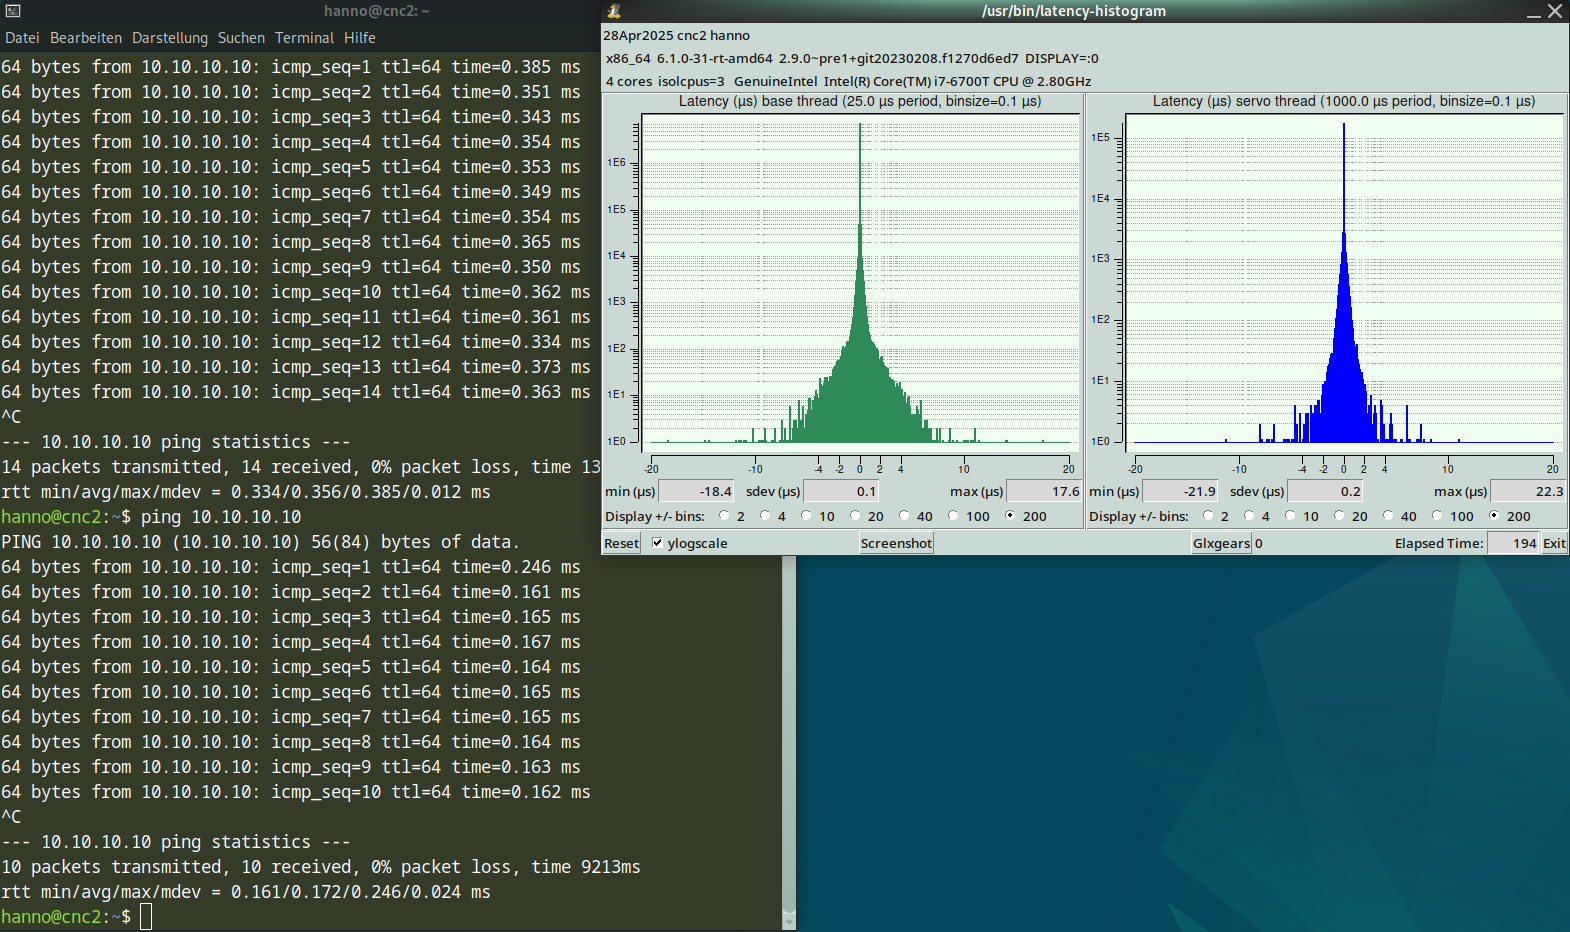Viewport: 1570px width, 932px height.
Task: Click the final terminal prompt cursor
Action: click(146, 917)
